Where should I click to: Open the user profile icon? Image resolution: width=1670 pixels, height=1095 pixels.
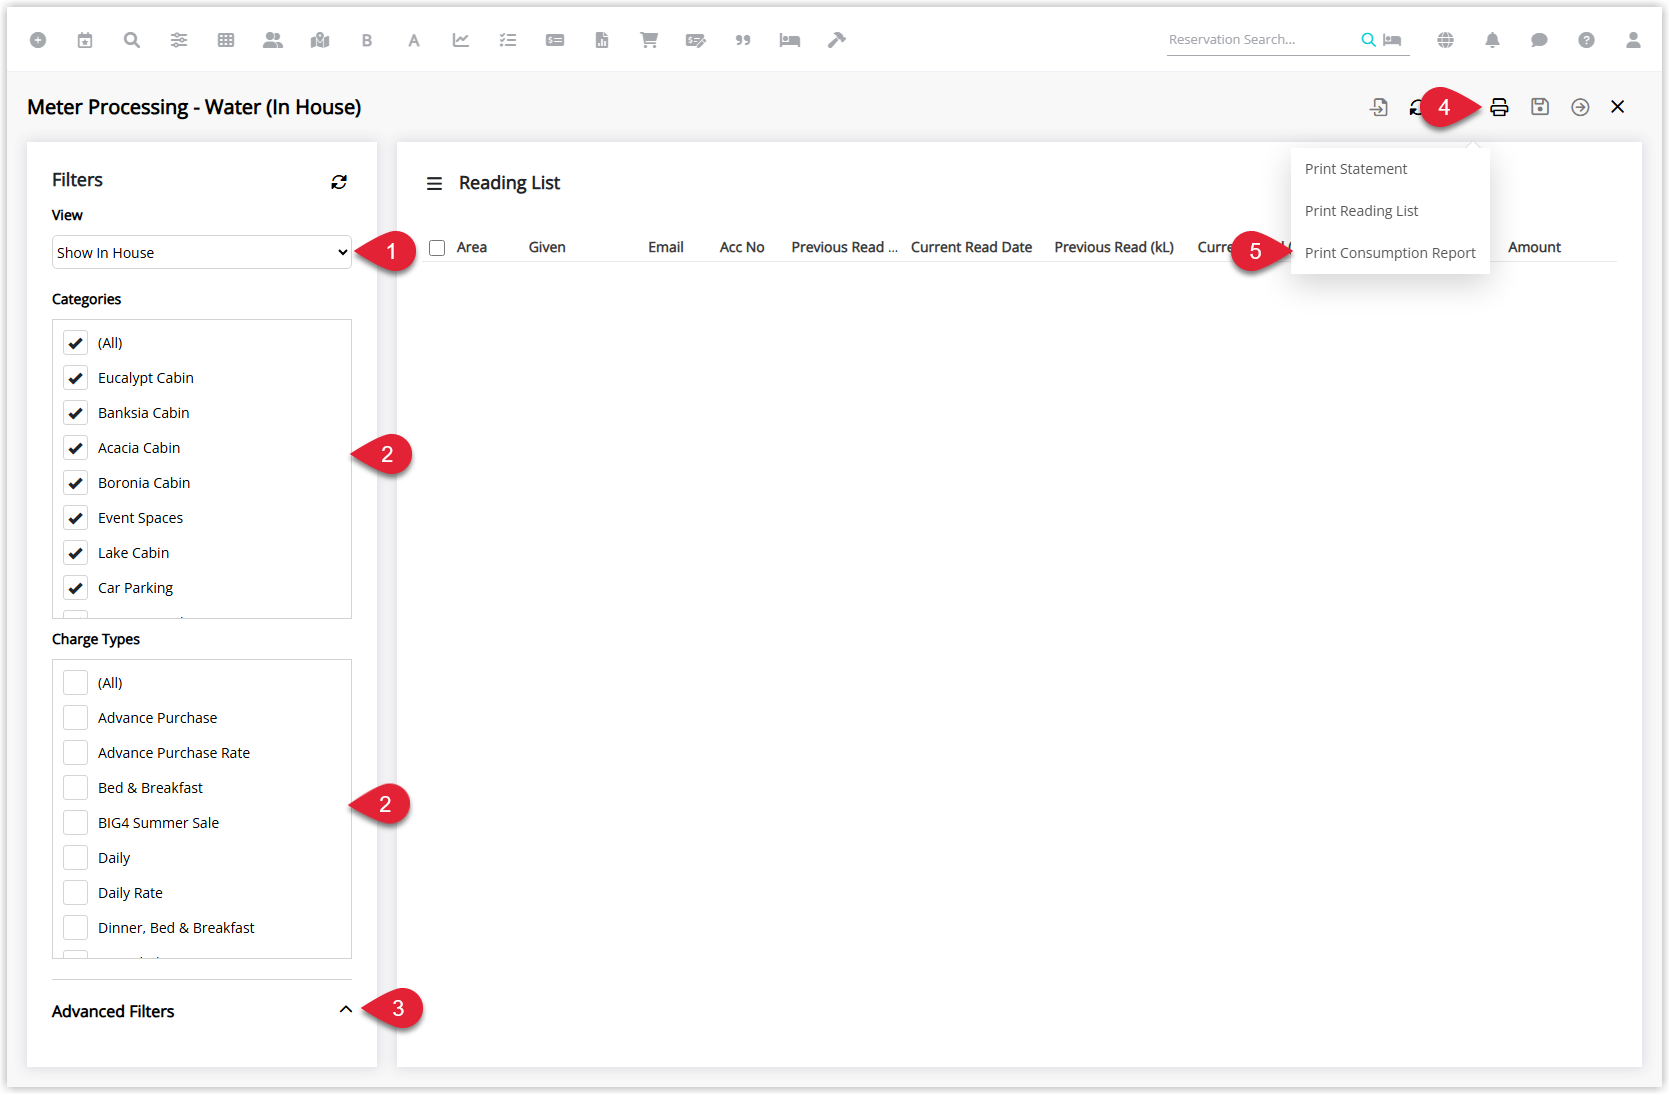(x=1633, y=40)
